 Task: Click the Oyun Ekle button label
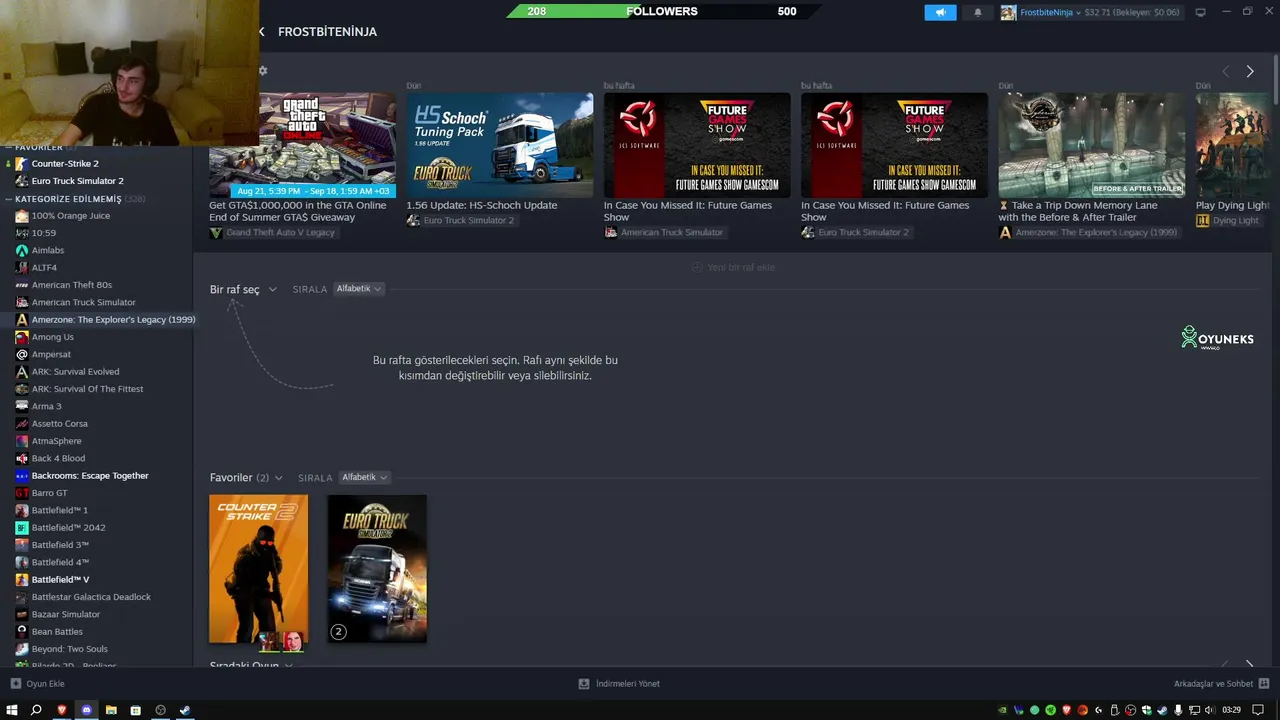coord(45,684)
